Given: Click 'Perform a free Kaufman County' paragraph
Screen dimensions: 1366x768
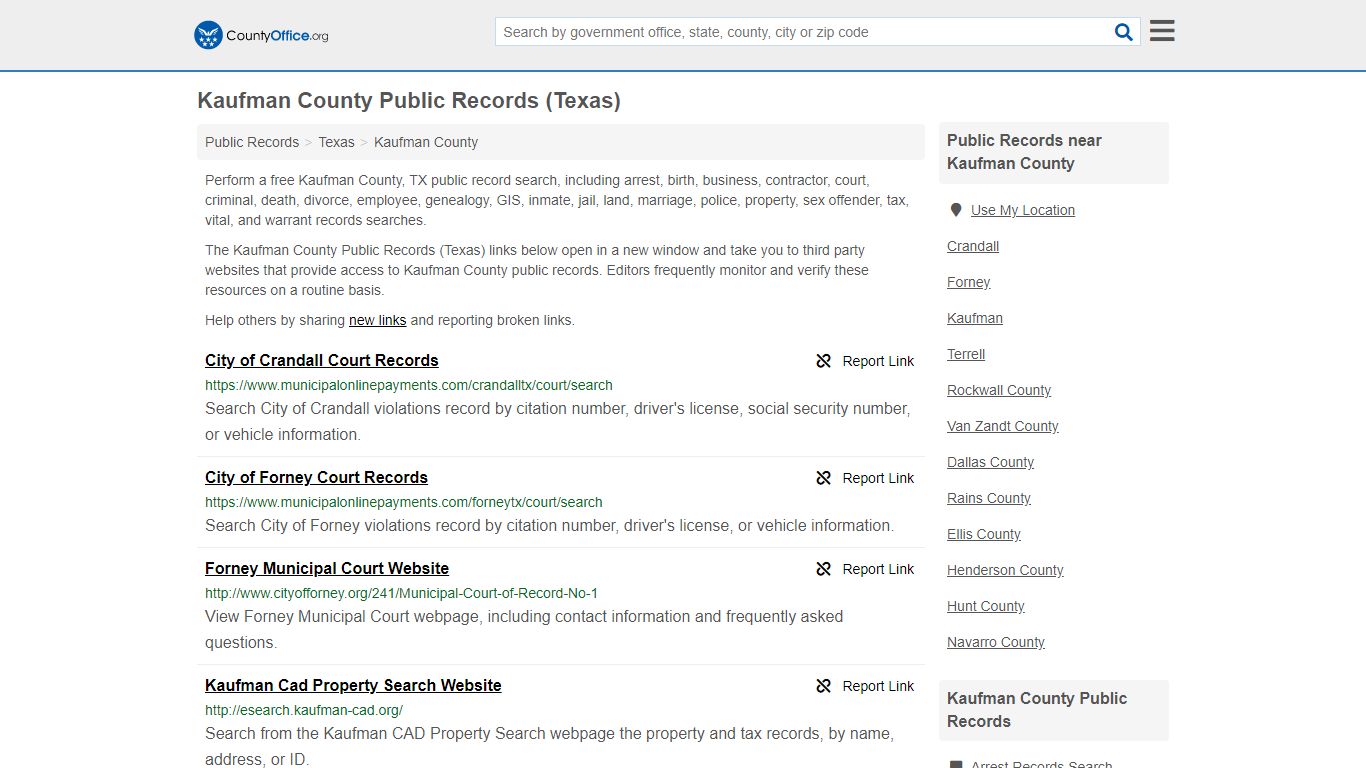Looking at the screenshot, I should point(557,200).
